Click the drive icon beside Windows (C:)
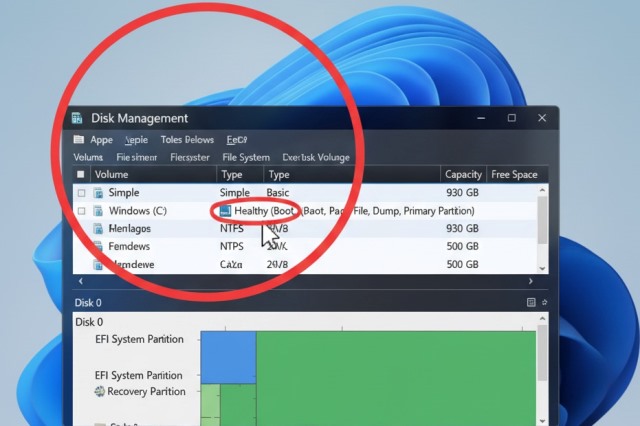Image resolution: width=640 pixels, height=426 pixels. point(98,211)
